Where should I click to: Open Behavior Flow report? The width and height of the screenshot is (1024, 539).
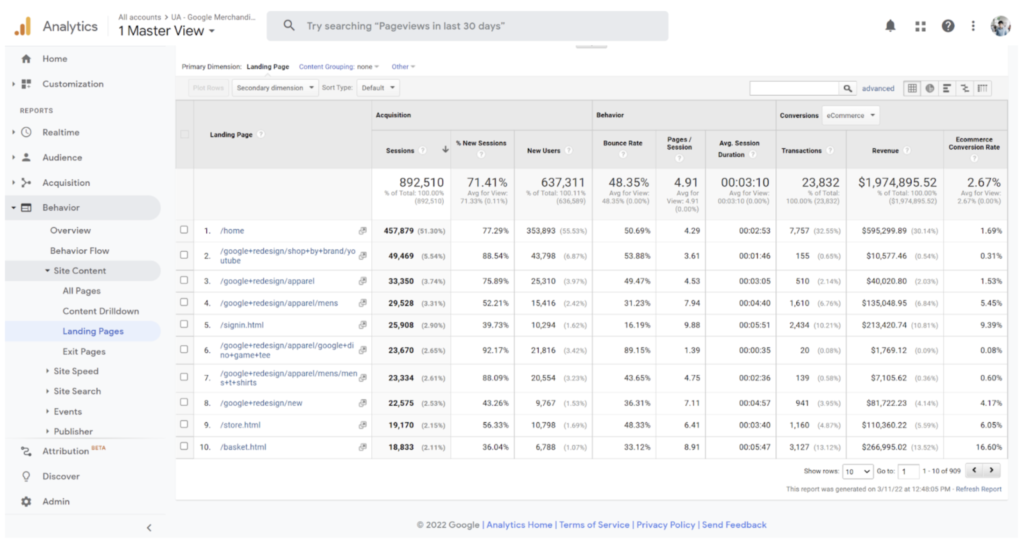80,251
